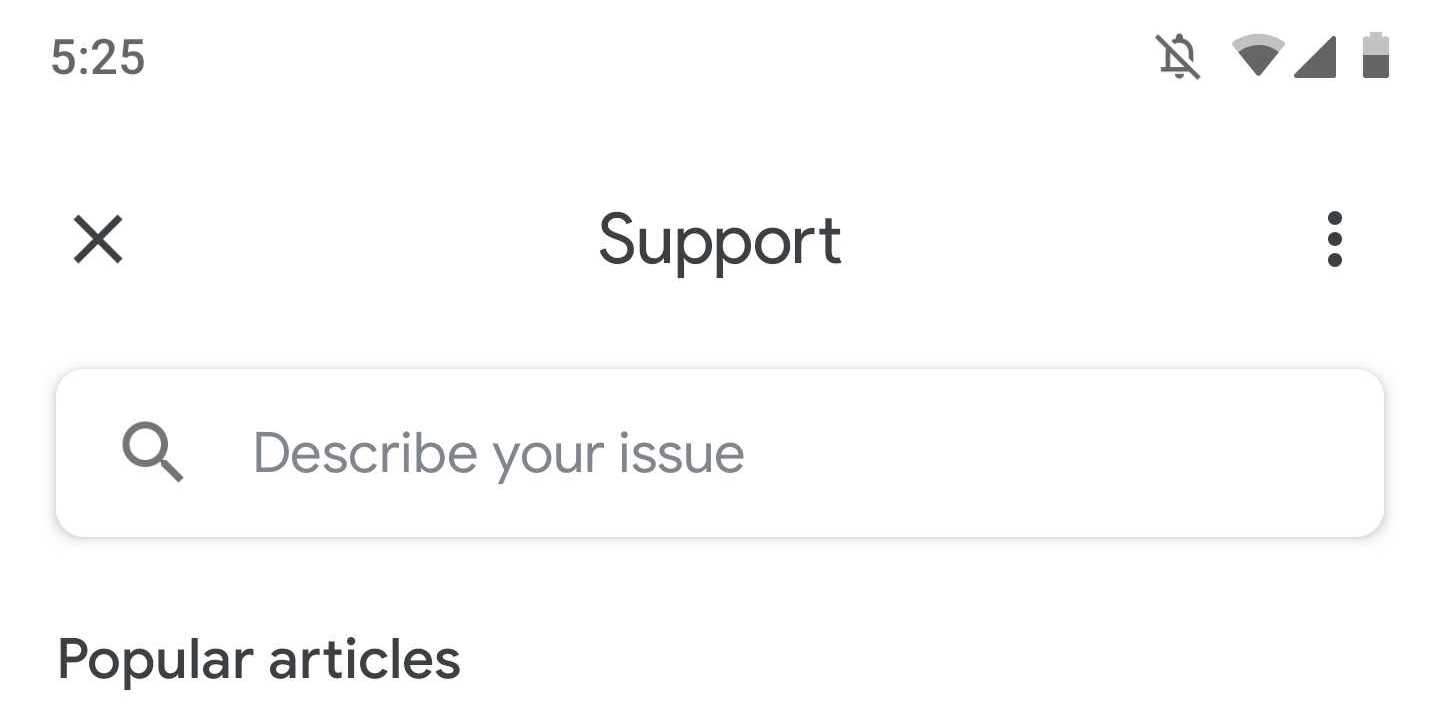Screen dimensions: 1440x720
Task: Tap the Wi-Fi status icon
Action: 1258,56
